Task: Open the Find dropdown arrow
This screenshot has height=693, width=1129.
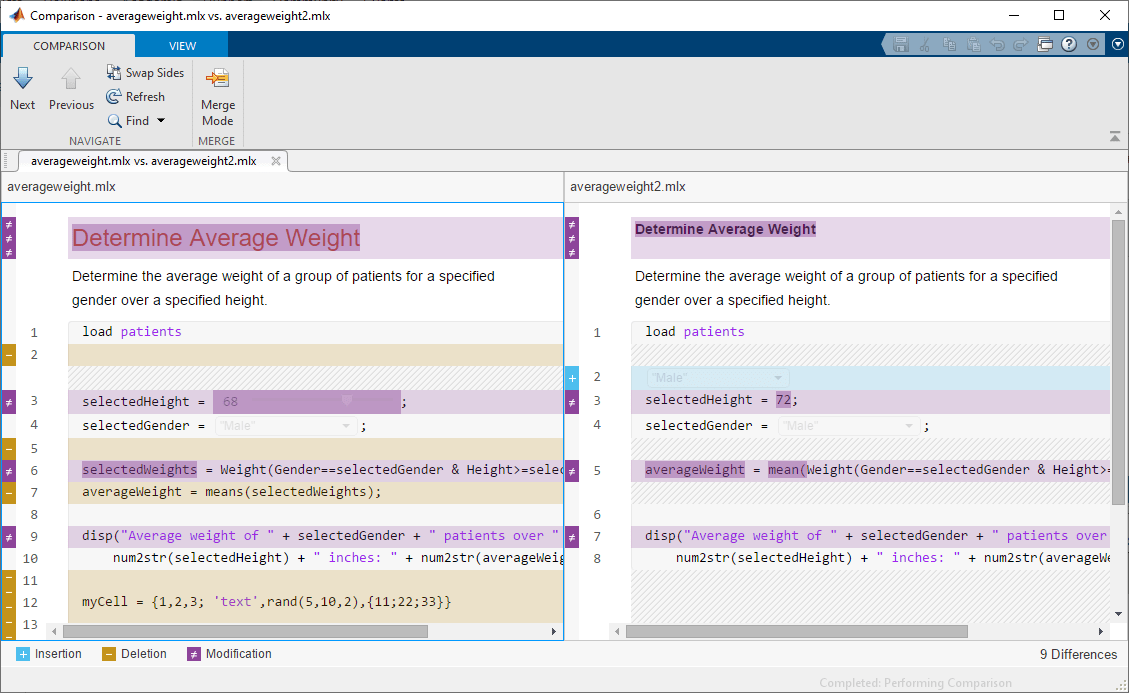Action: tap(161, 121)
